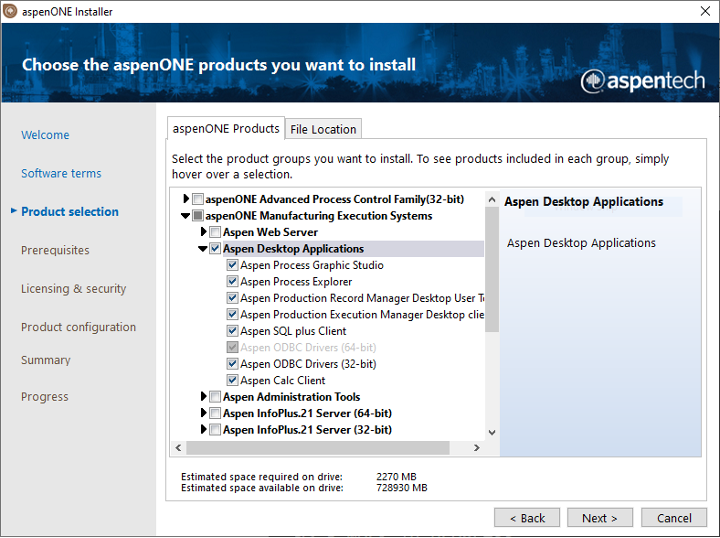Expand aspenONE Advanced Process Control Family node
The height and width of the screenshot is (538, 720).
click(x=186, y=199)
